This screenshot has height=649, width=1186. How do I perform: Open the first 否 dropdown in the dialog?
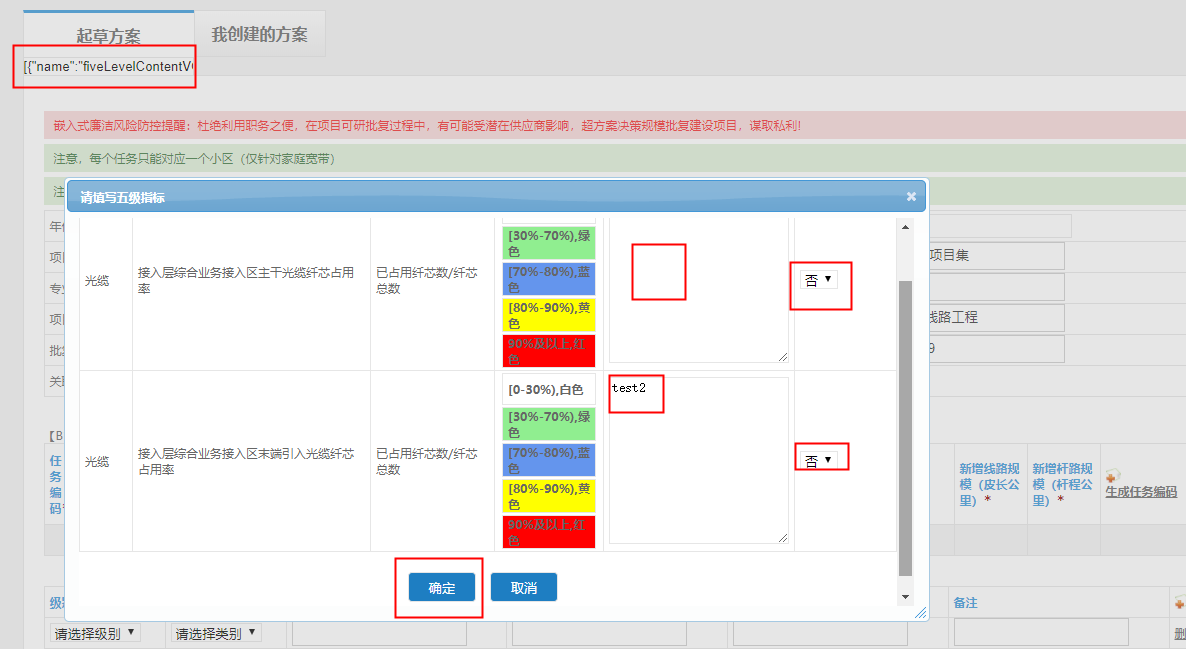coord(820,279)
